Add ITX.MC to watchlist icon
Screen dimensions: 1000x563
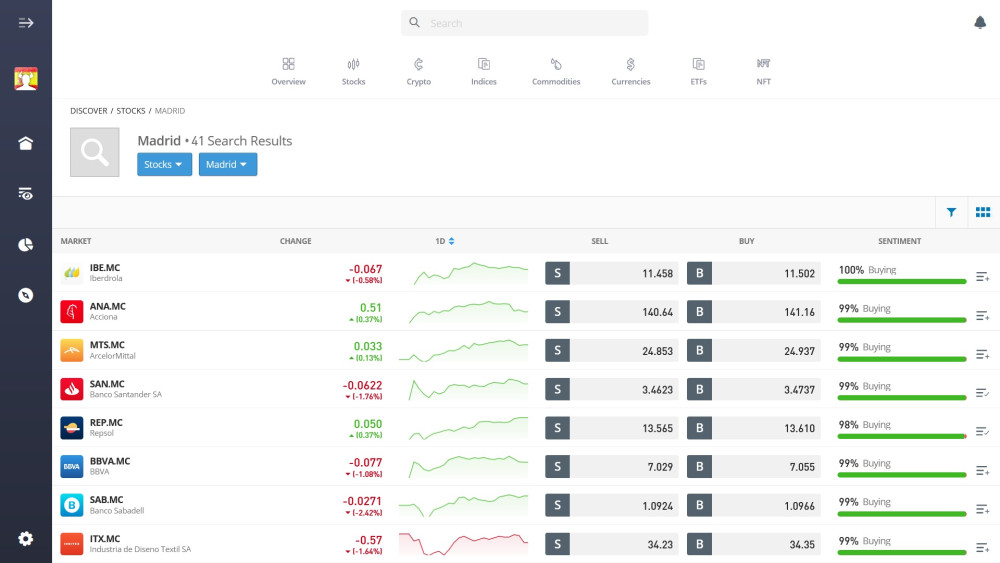pyautogui.click(x=982, y=548)
